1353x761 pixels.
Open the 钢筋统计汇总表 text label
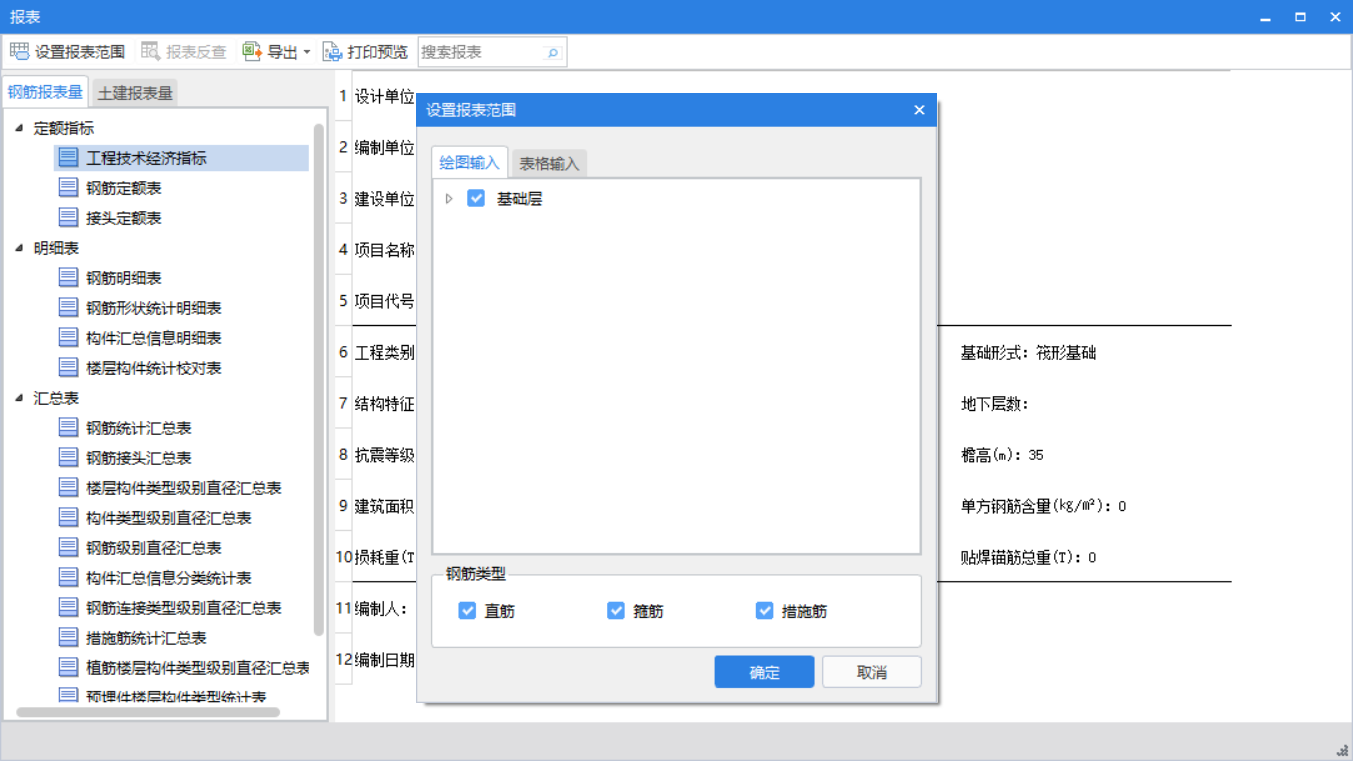tap(139, 428)
